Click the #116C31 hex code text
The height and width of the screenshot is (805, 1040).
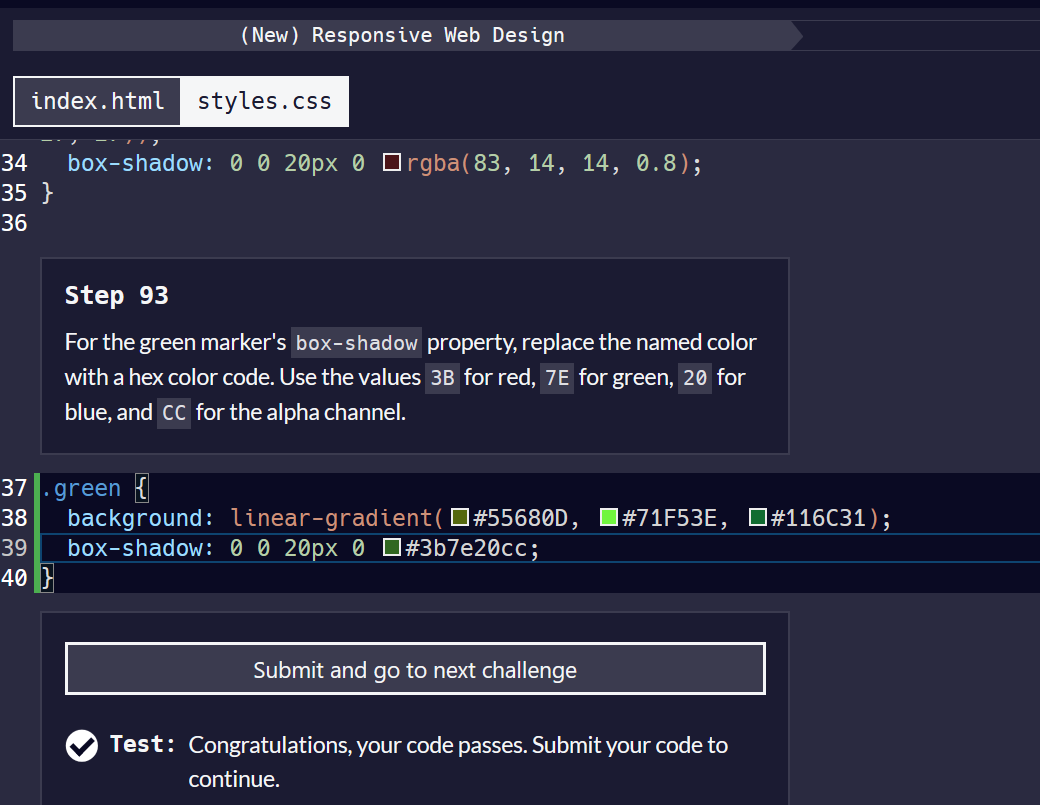[x=818, y=518]
